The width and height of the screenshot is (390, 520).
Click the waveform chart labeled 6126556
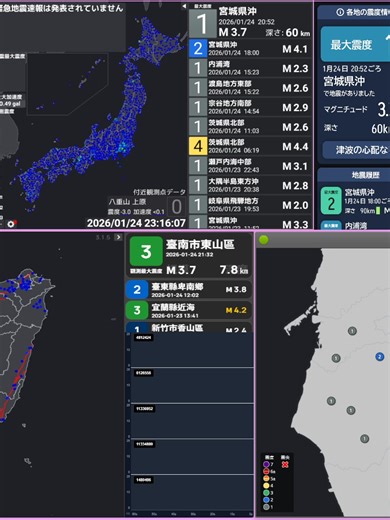click(x=192, y=385)
